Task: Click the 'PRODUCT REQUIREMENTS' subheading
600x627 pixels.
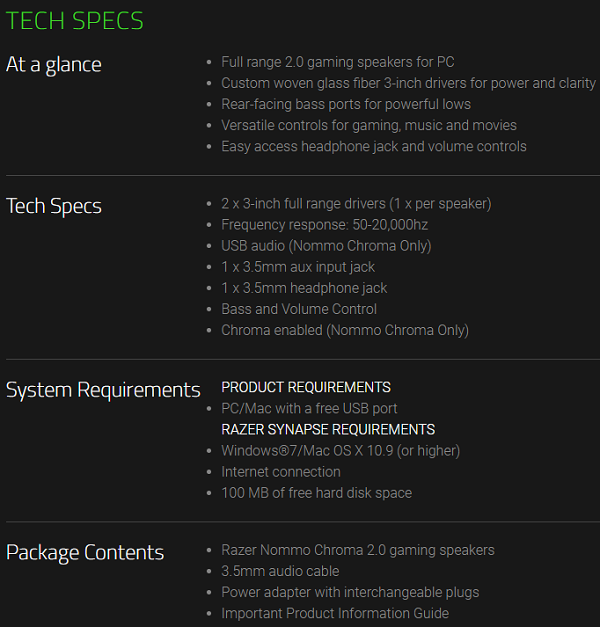Action: coord(306,387)
